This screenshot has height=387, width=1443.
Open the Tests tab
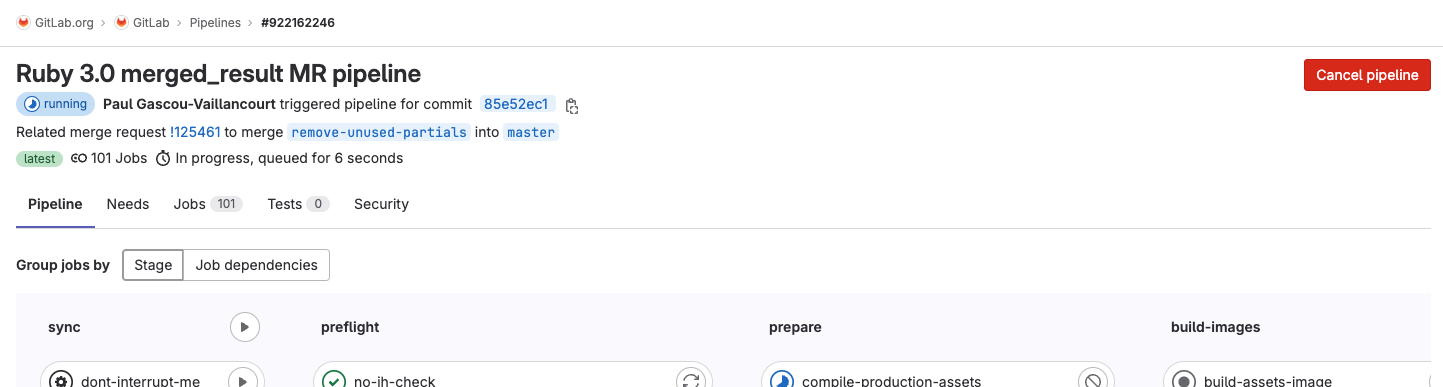[298, 204]
